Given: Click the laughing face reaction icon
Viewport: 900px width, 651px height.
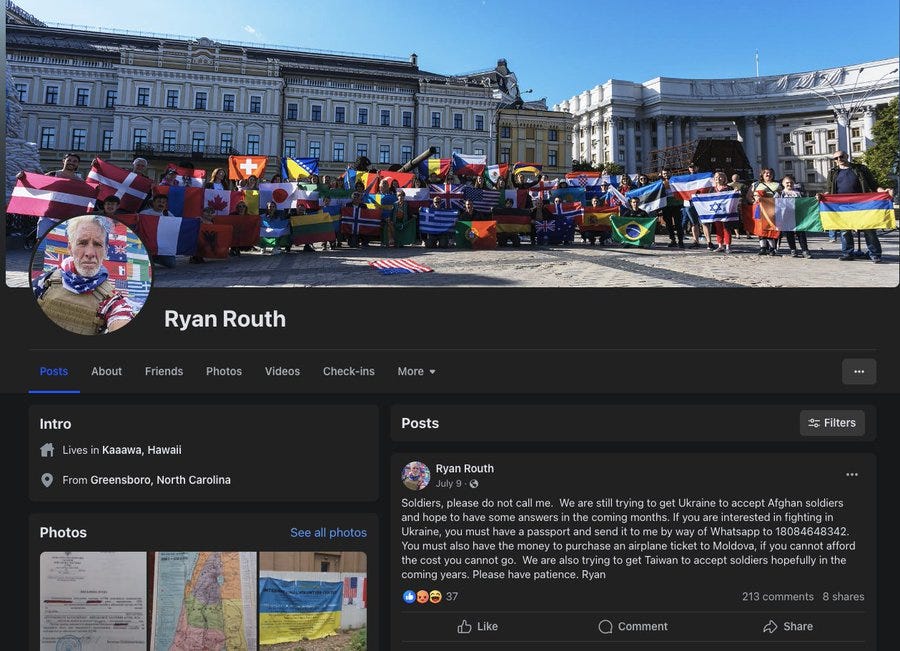Looking at the screenshot, I should coord(436,597).
